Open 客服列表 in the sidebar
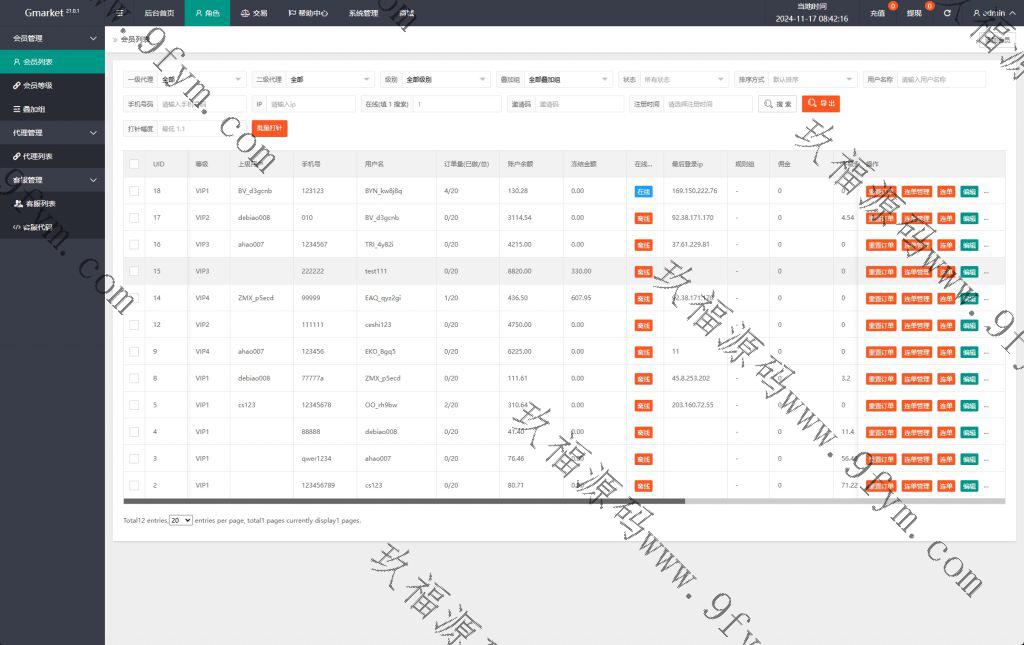Screen dimensions: 1024x645 click(x=38, y=203)
